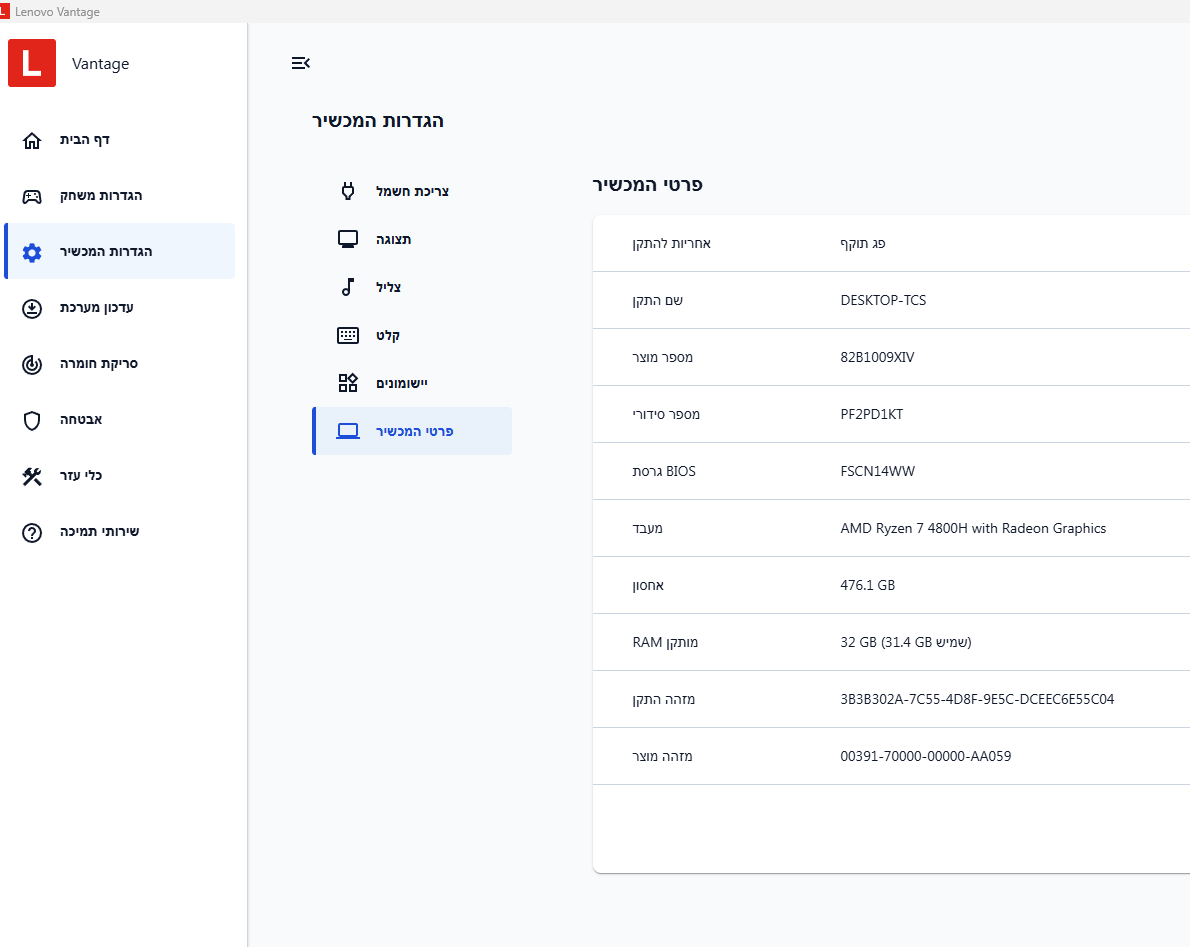Open home page via house icon
The height and width of the screenshot is (947, 1190).
(32, 140)
